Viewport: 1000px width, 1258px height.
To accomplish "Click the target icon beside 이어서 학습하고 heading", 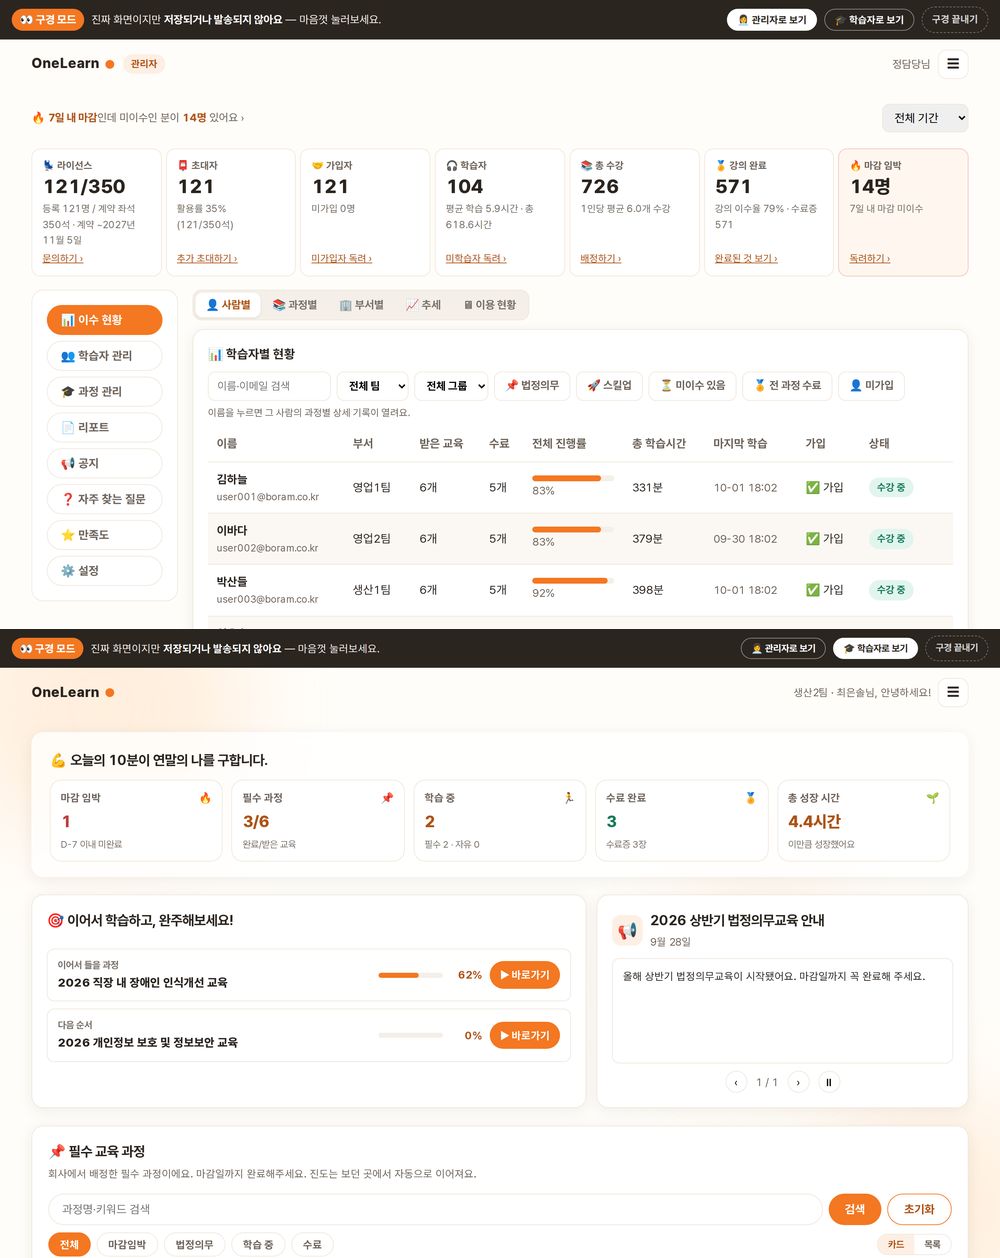I will (x=56, y=920).
